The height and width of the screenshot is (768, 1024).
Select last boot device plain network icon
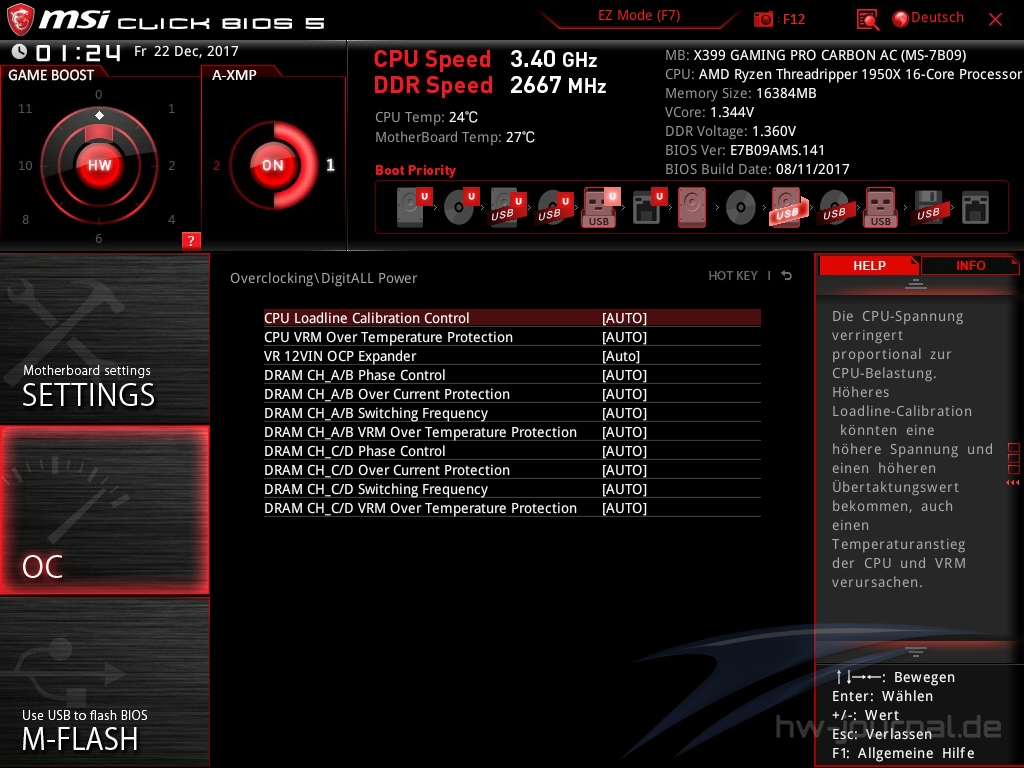tap(975, 207)
